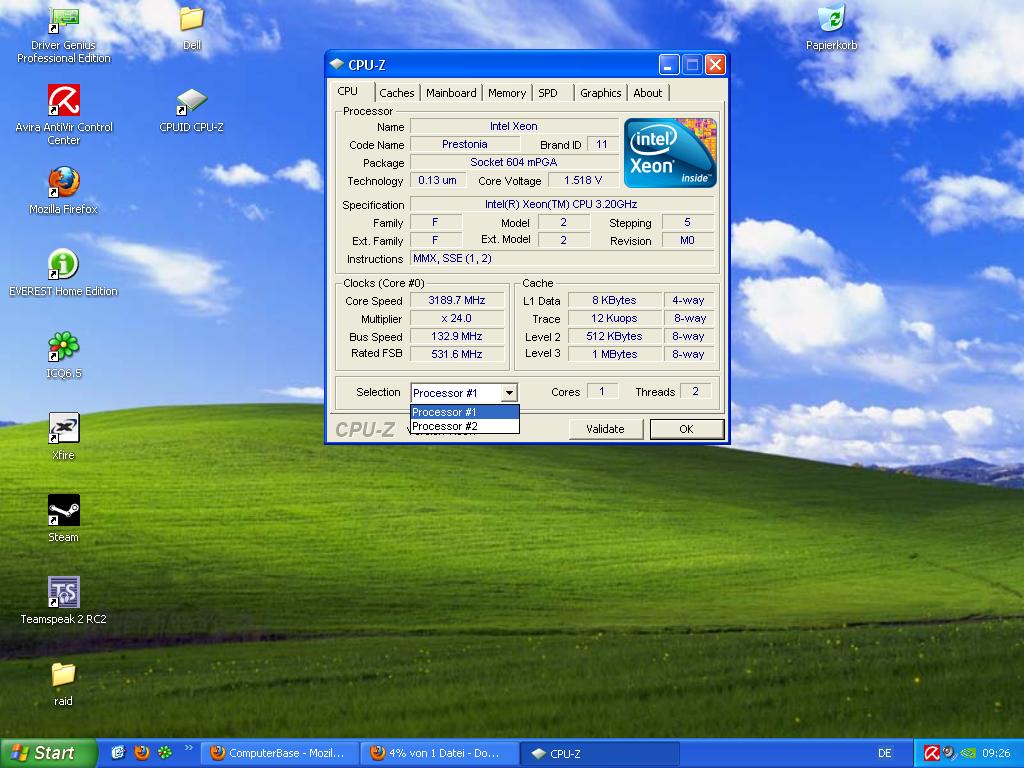Screen dimensions: 1024x768
Task: Open the Dell folder on desktop
Action: coord(191,29)
